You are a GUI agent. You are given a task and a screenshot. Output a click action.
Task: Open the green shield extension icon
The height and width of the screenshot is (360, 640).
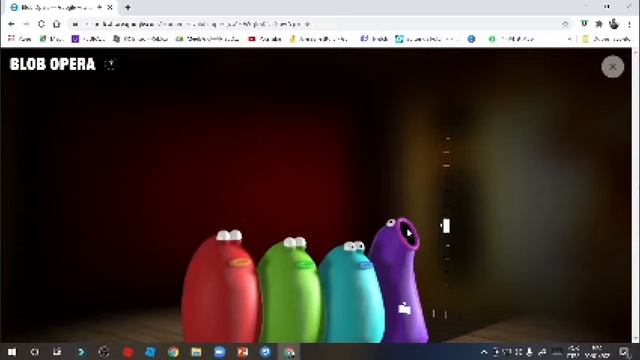coord(584,24)
